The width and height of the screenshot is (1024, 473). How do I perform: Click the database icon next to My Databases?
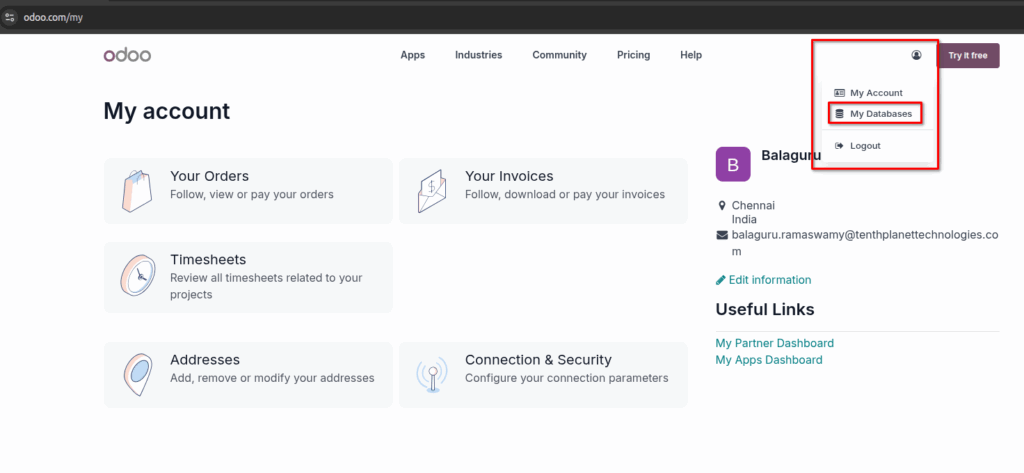[x=840, y=114]
